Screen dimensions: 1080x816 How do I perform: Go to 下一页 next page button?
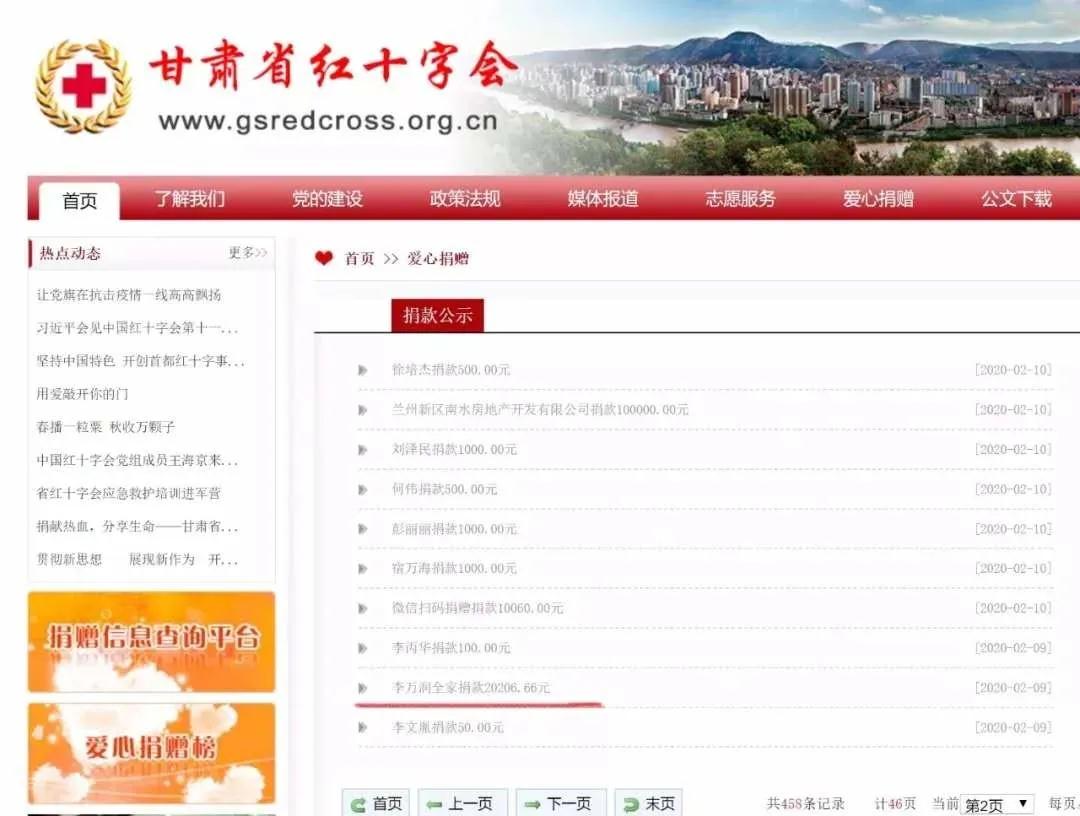tap(558, 803)
